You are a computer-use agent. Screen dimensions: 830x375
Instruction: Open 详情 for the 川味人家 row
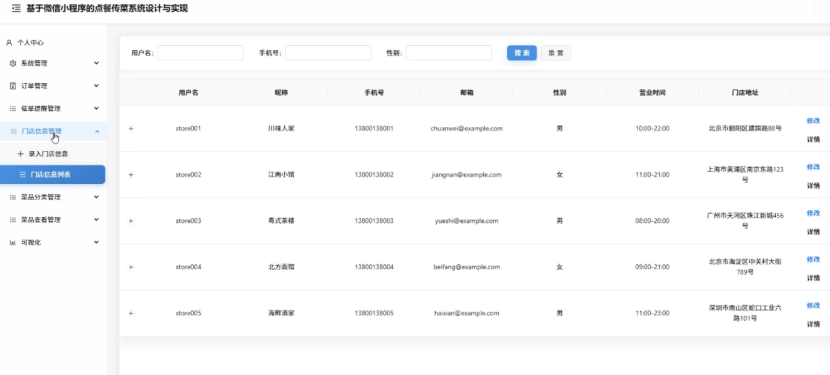813,140
